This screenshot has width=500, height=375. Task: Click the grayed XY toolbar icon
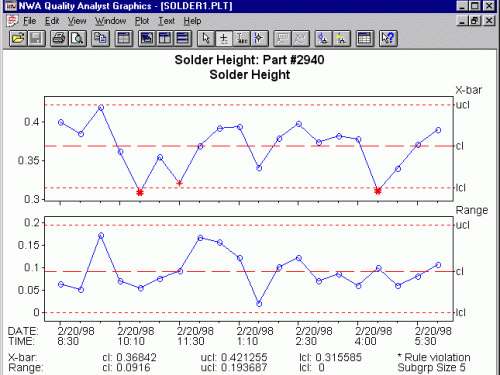tap(300, 38)
